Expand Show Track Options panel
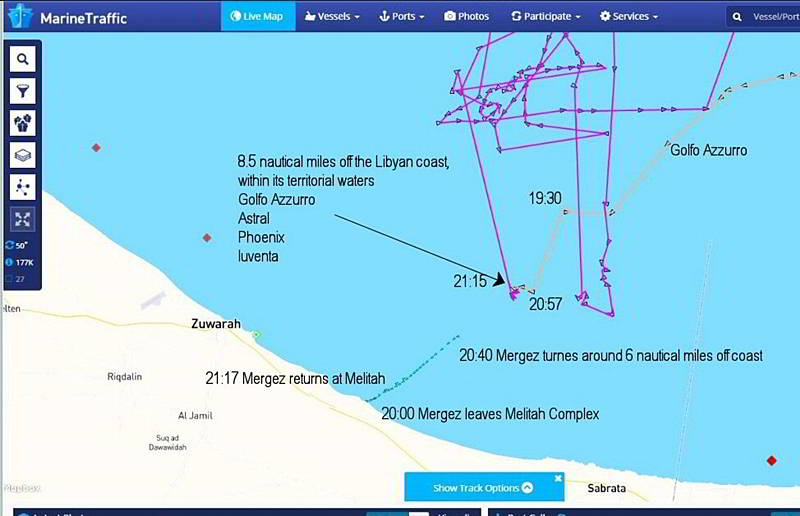Viewport: 800px width, 516px height. (x=483, y=488)
